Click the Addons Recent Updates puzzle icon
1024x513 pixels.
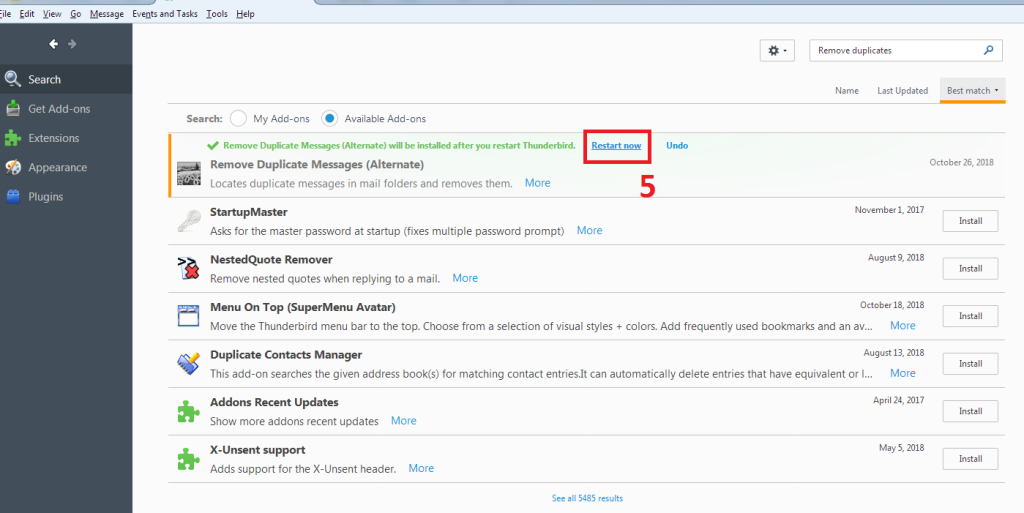pos(189,411)
